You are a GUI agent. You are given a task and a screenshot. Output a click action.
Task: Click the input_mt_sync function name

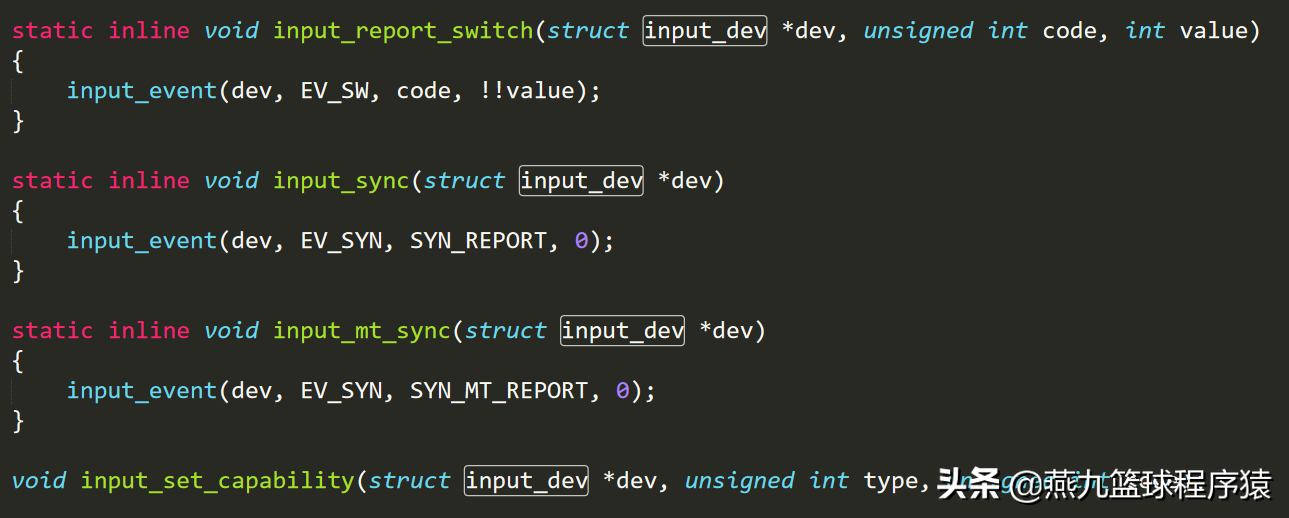coord(362,331)
